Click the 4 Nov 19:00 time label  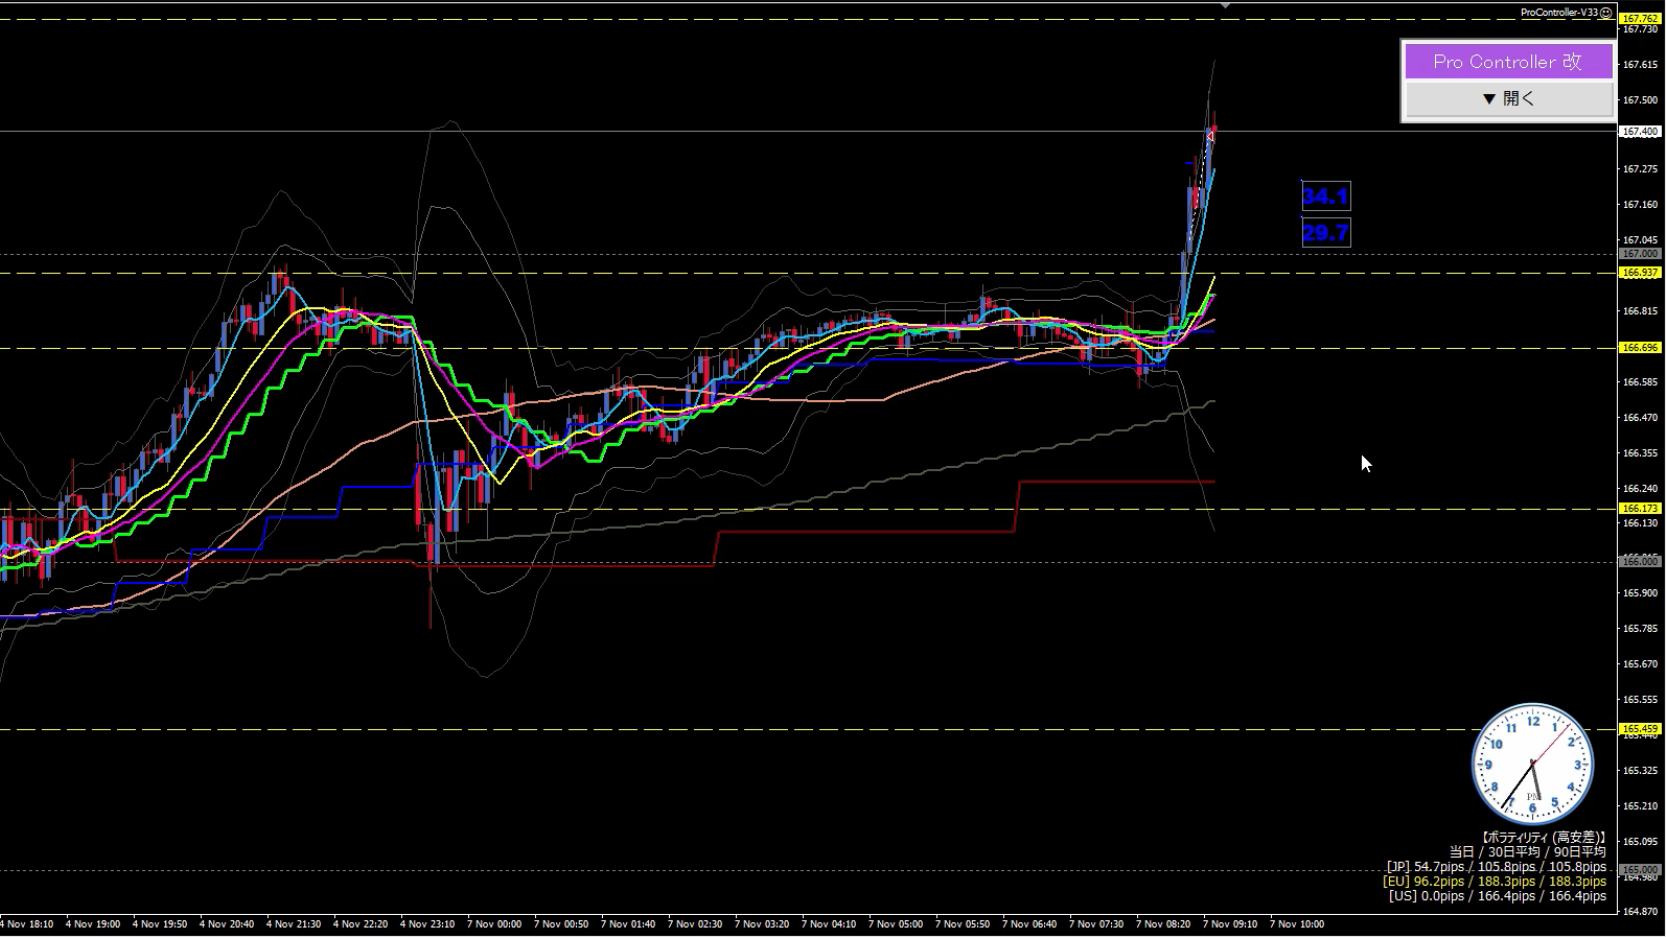tap(93, 924)
